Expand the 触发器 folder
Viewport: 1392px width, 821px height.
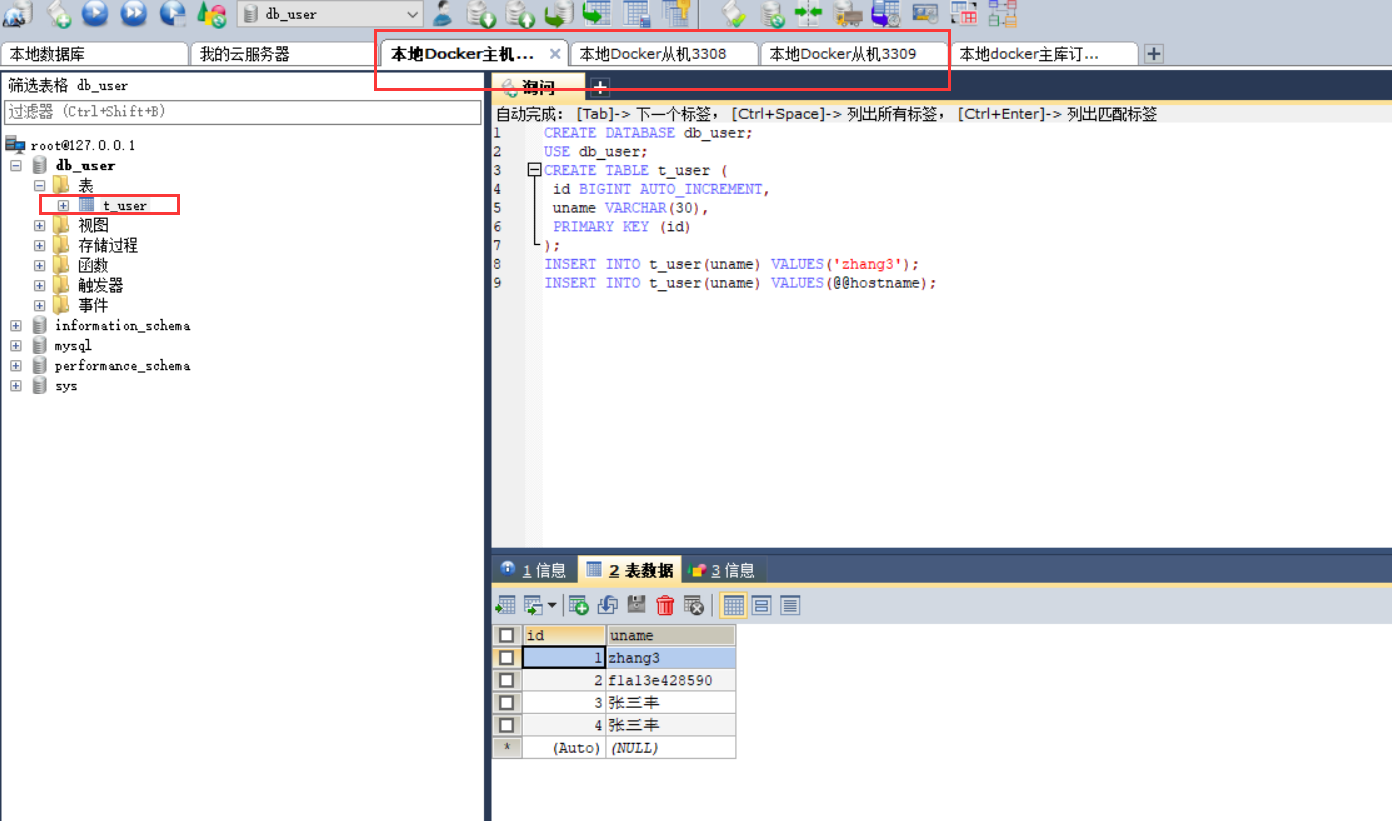click(x=40, y=285)
